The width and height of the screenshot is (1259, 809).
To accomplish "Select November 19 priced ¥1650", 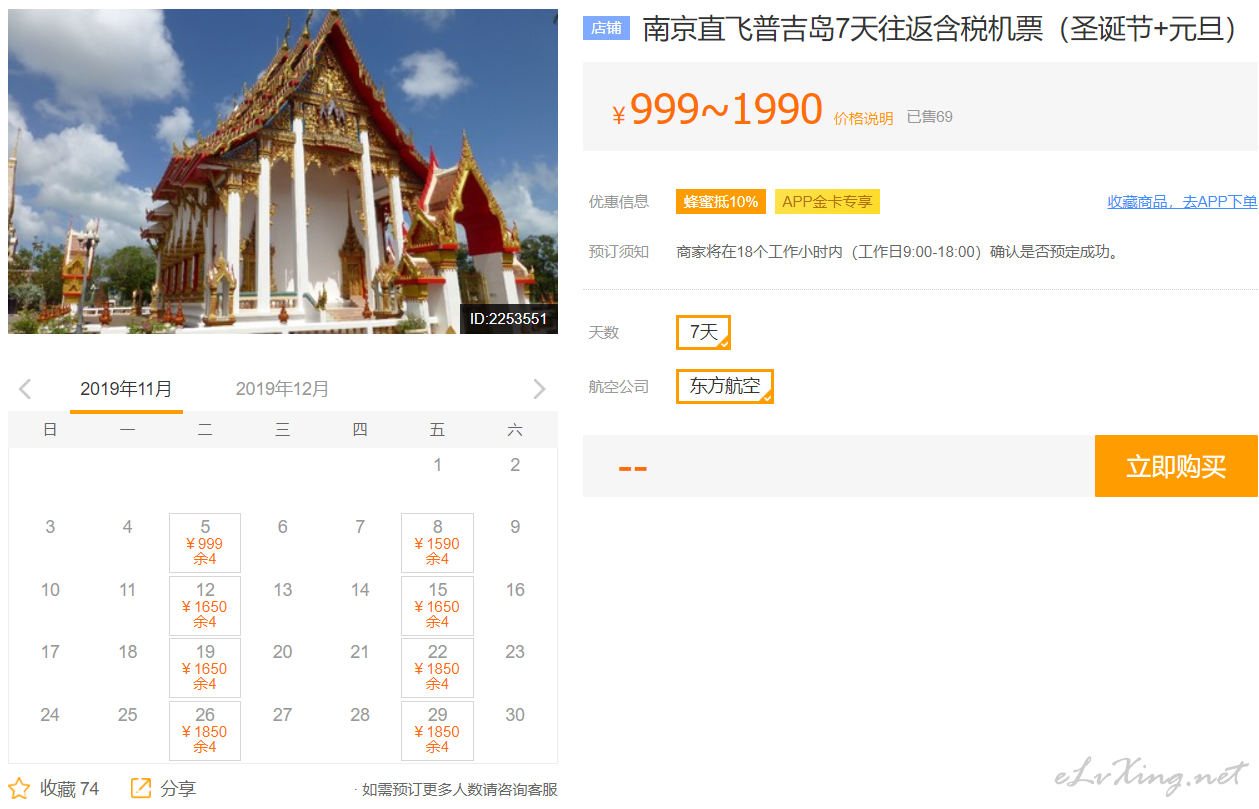I will (205, 668).
